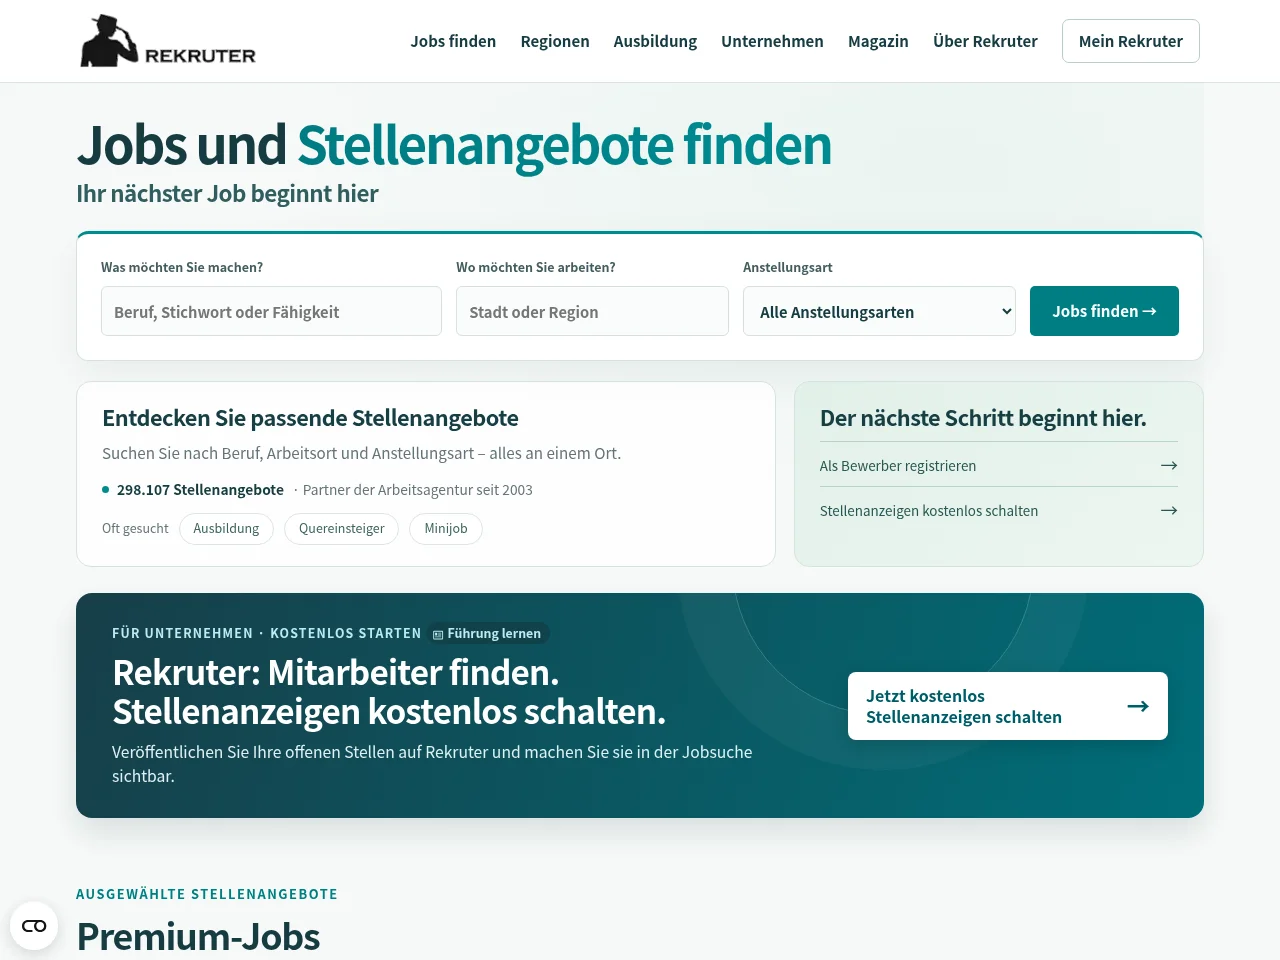The height and width of the screenshot is (960, 1280).
Task: Click the Premium-Jobs heading
Action: (198, 937)
